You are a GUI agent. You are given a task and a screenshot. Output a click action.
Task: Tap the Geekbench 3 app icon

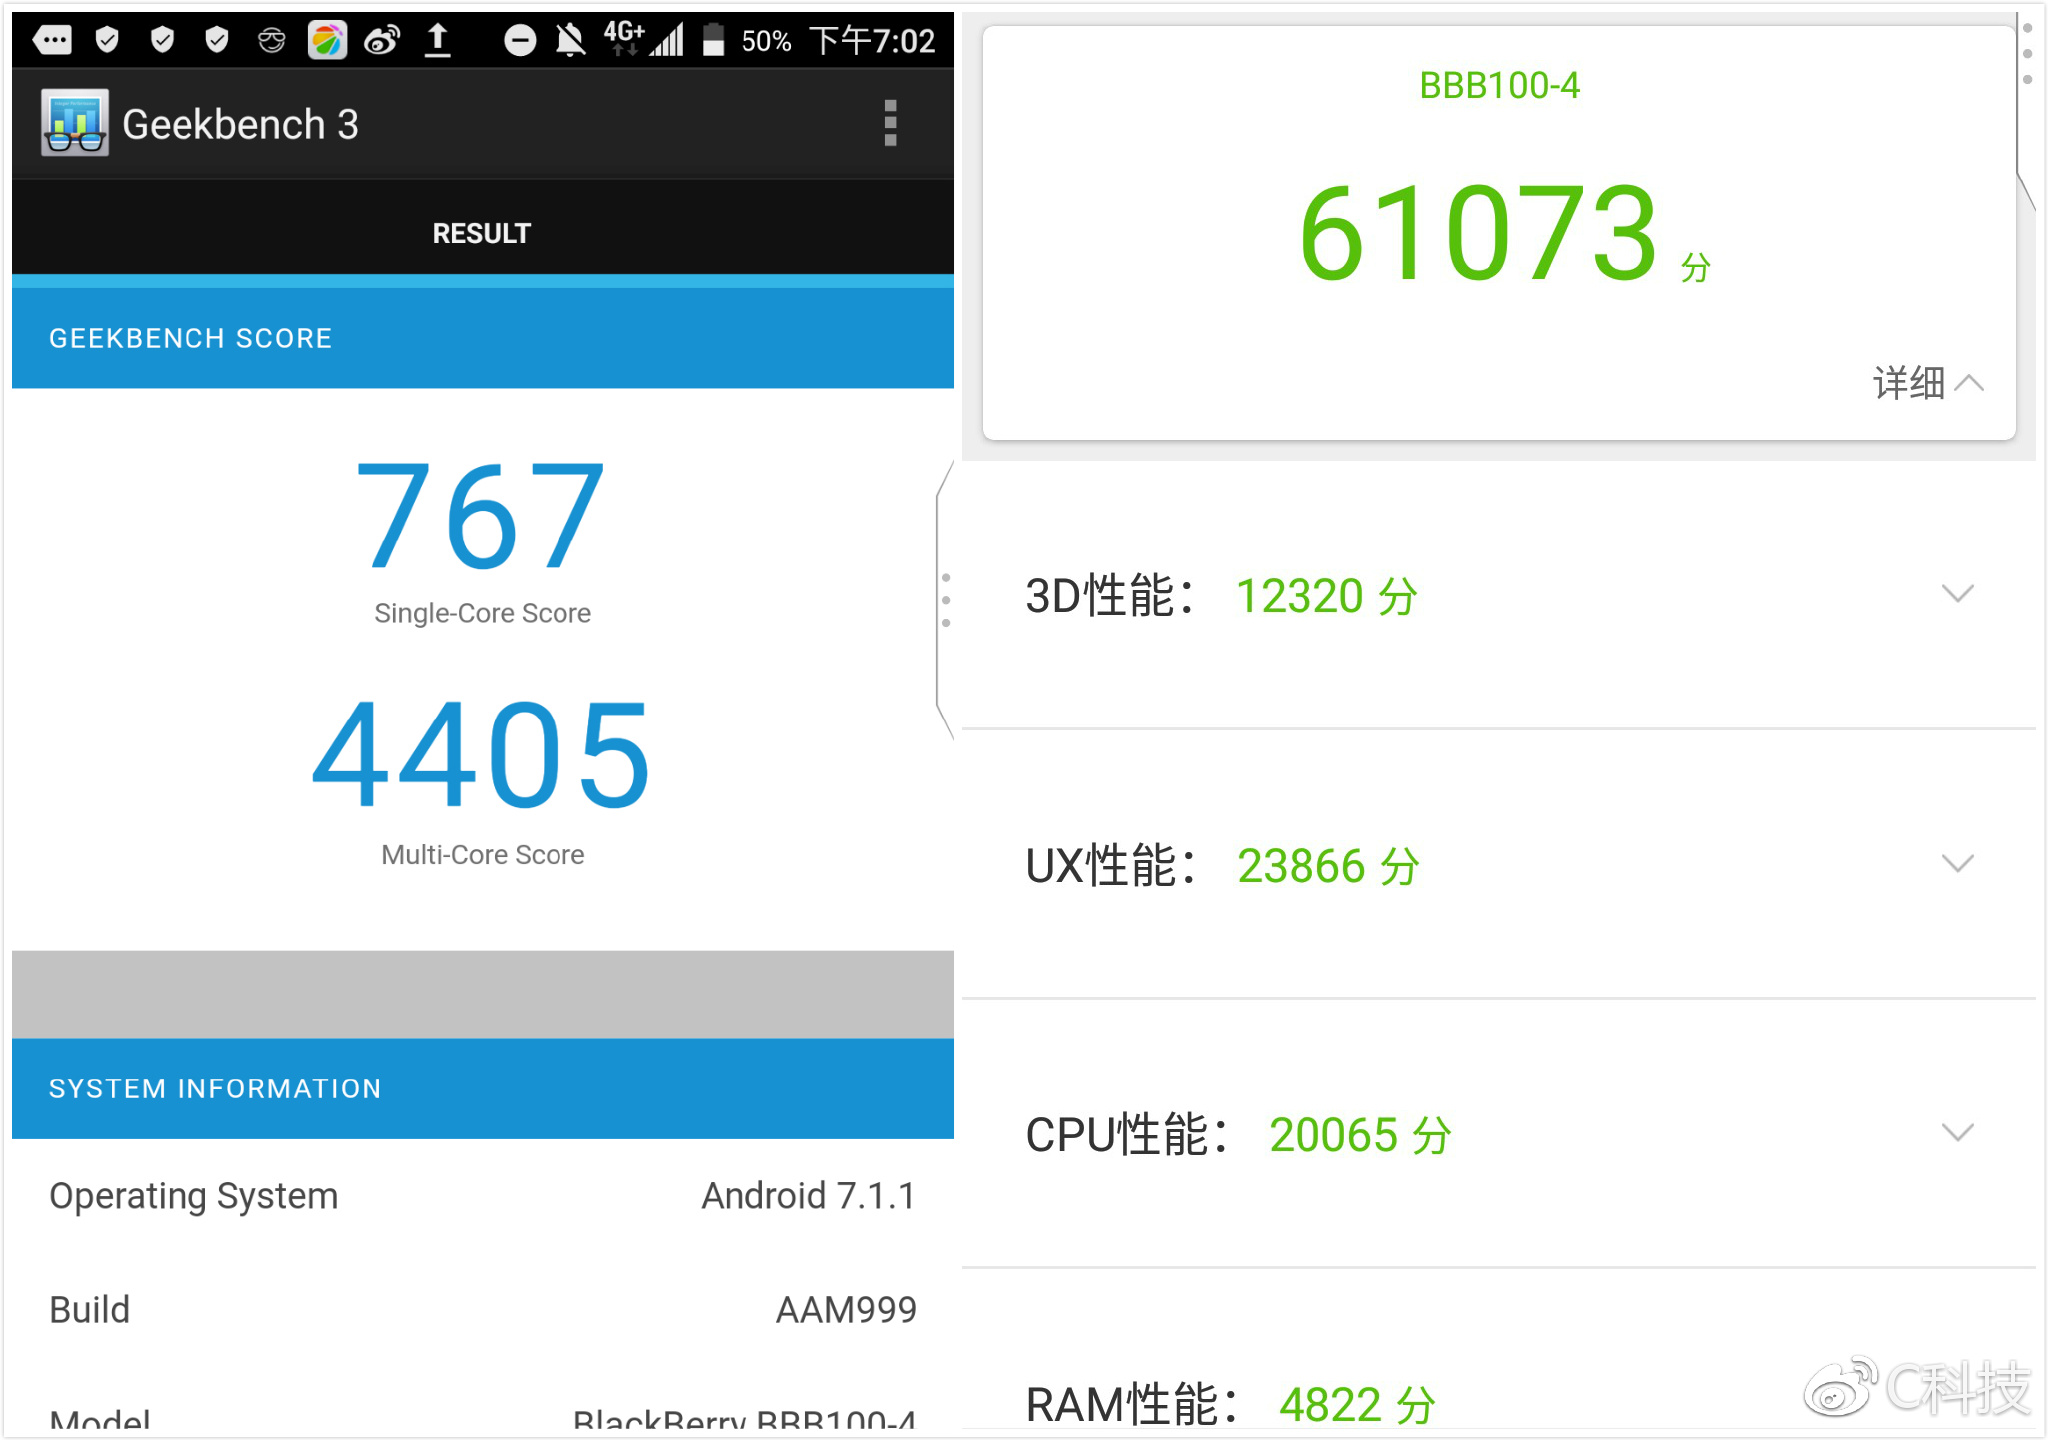click(x=75, y=122)
